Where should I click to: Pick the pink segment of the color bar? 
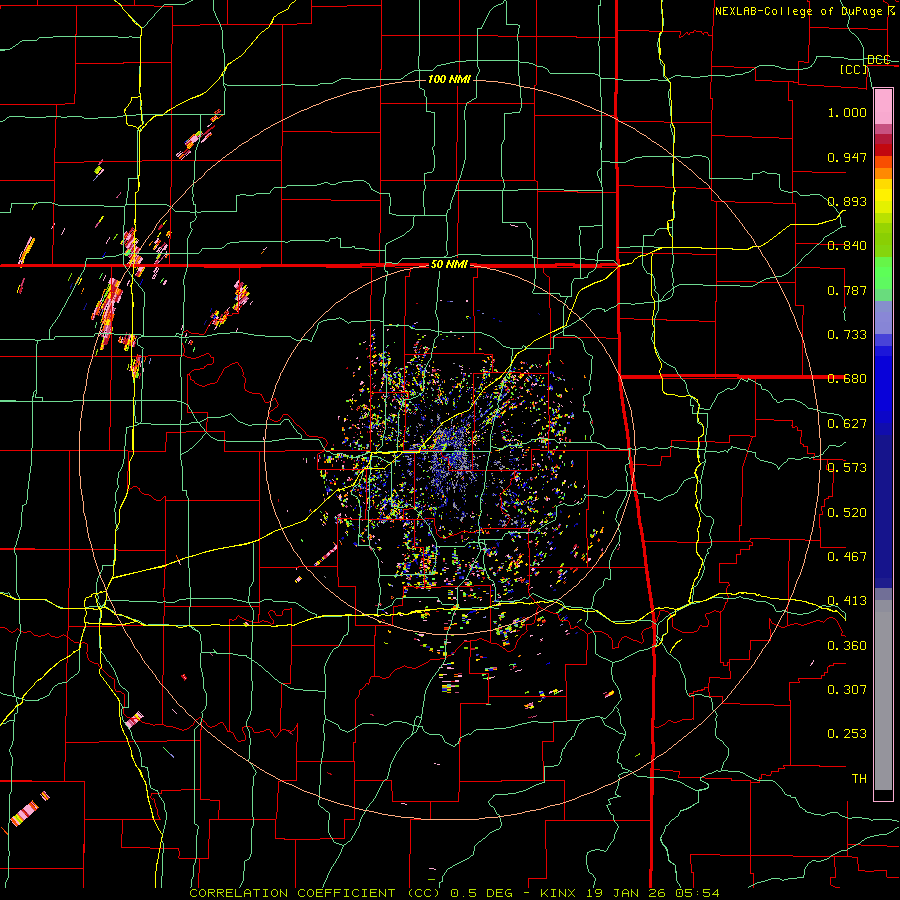coord(883,106)
